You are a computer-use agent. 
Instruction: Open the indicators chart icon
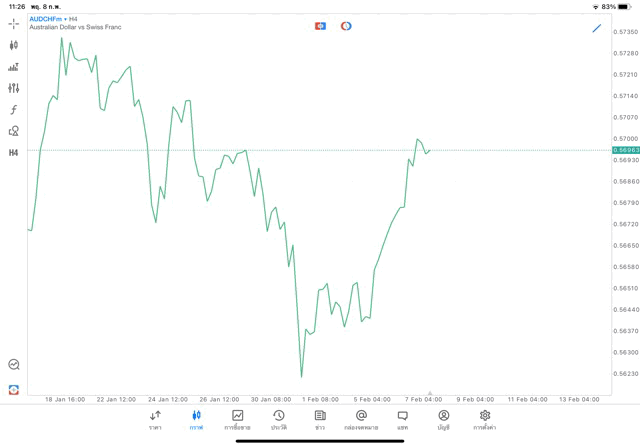pyautogui.click(x=13, y=67)
